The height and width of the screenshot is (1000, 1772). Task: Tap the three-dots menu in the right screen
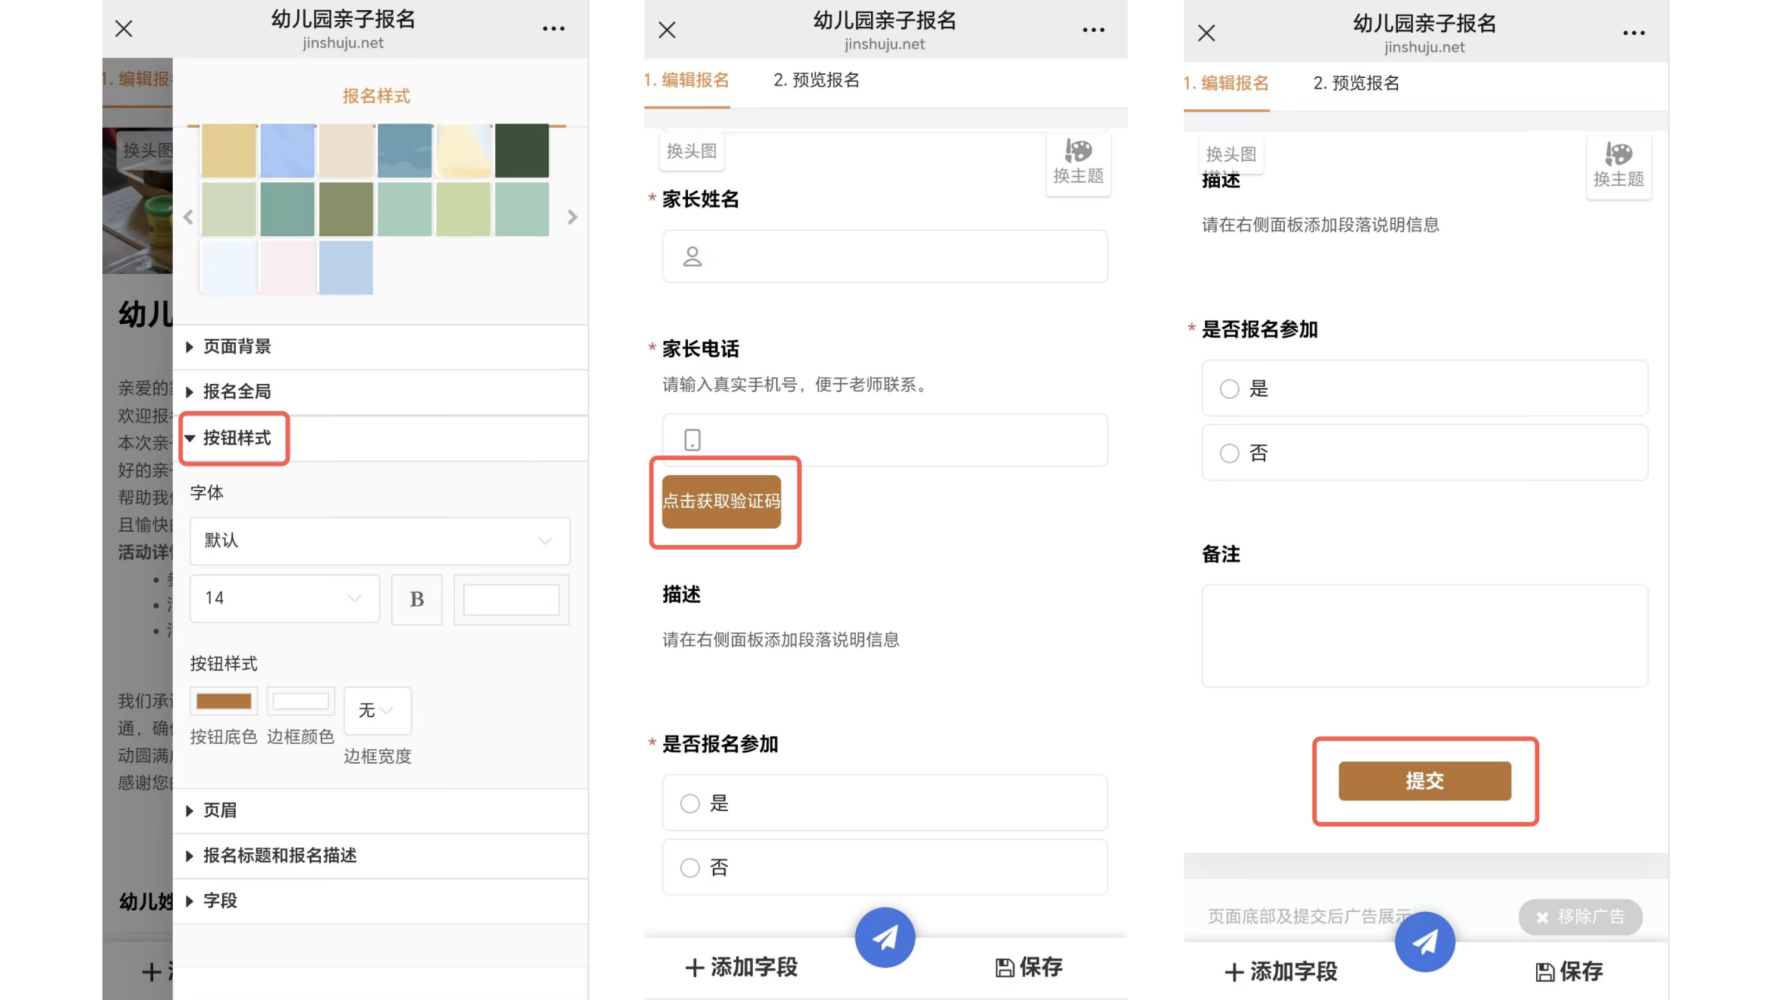[x=1633, y=33]
